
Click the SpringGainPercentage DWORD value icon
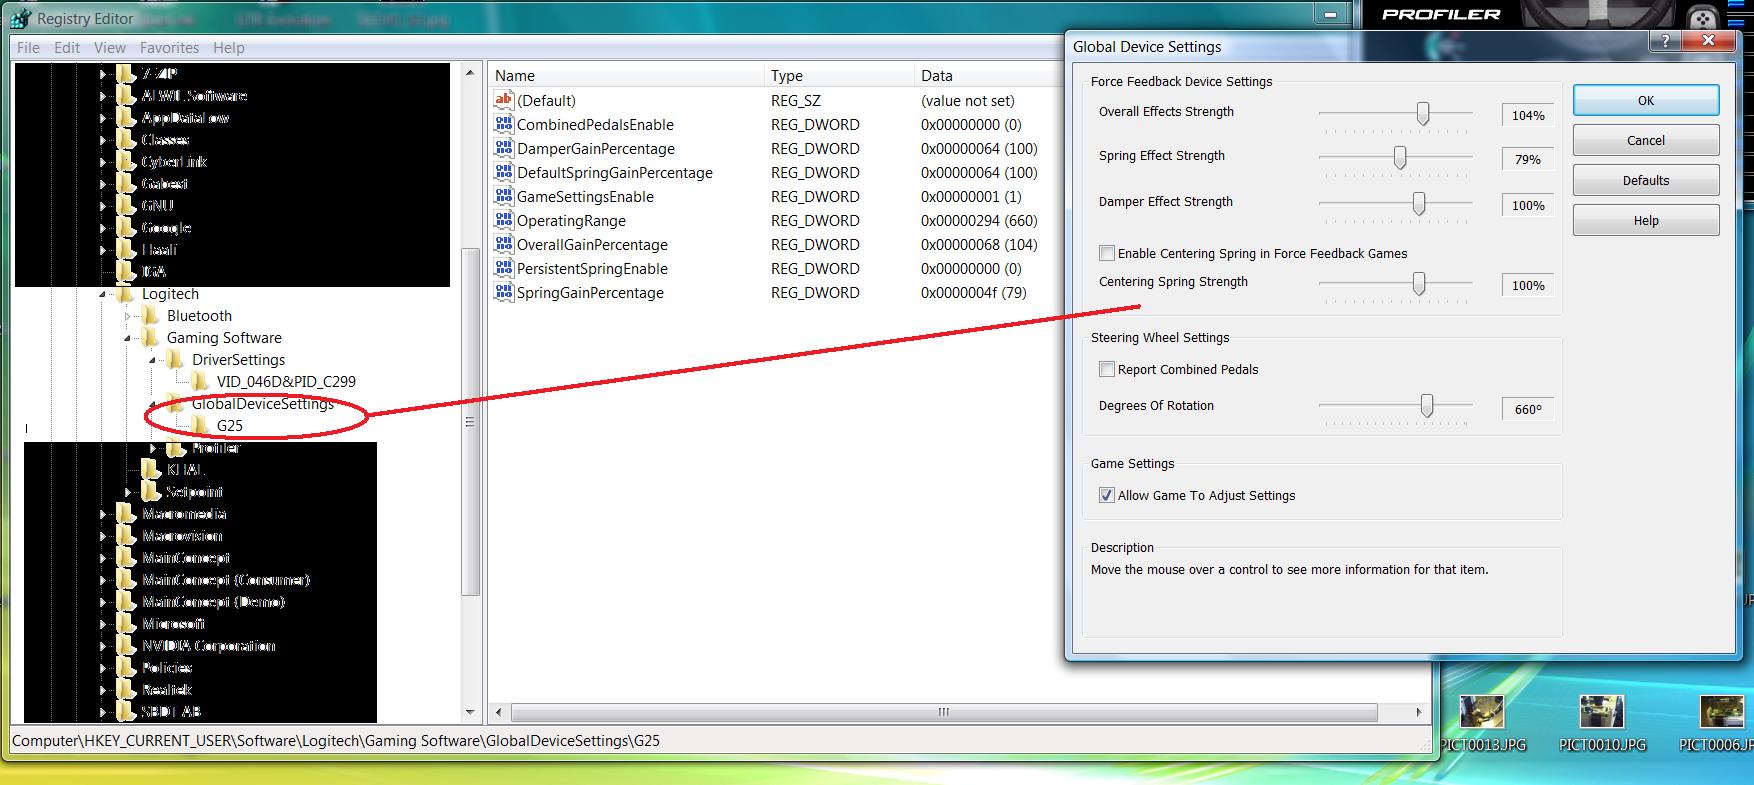(504, 292)
